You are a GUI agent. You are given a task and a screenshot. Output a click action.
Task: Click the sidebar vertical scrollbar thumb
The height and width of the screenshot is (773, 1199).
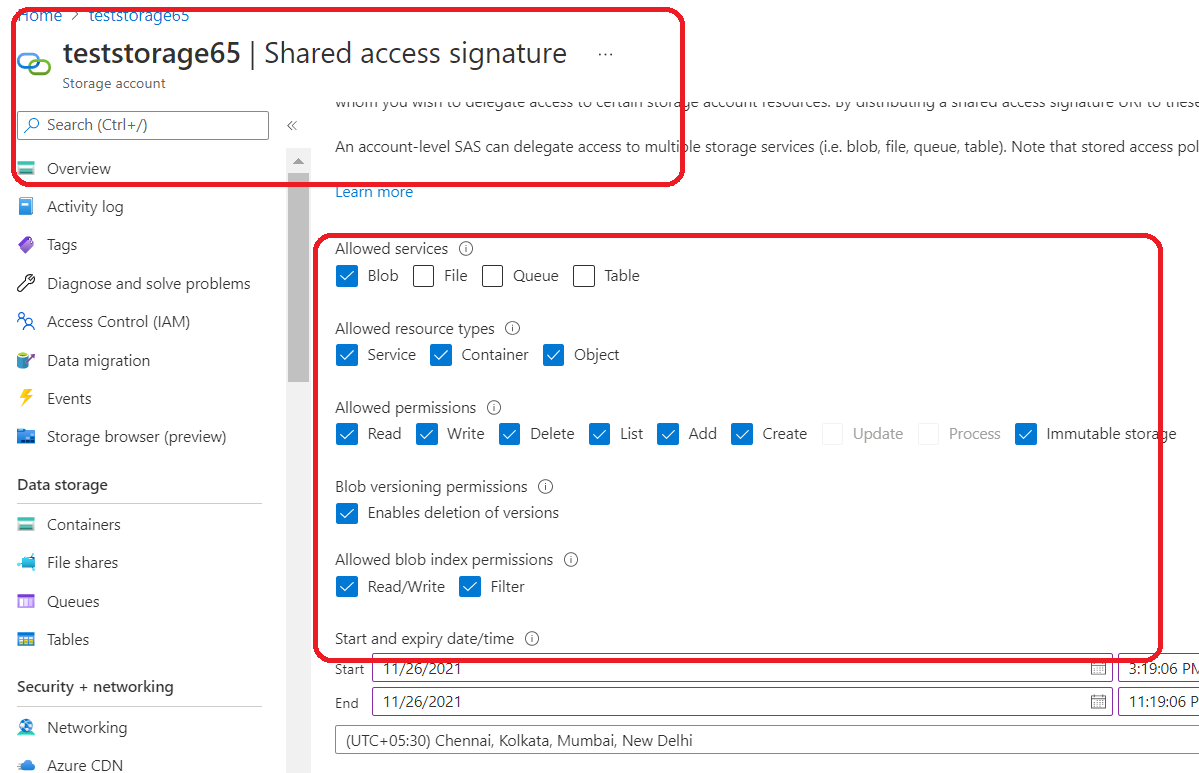click(298, 278)
